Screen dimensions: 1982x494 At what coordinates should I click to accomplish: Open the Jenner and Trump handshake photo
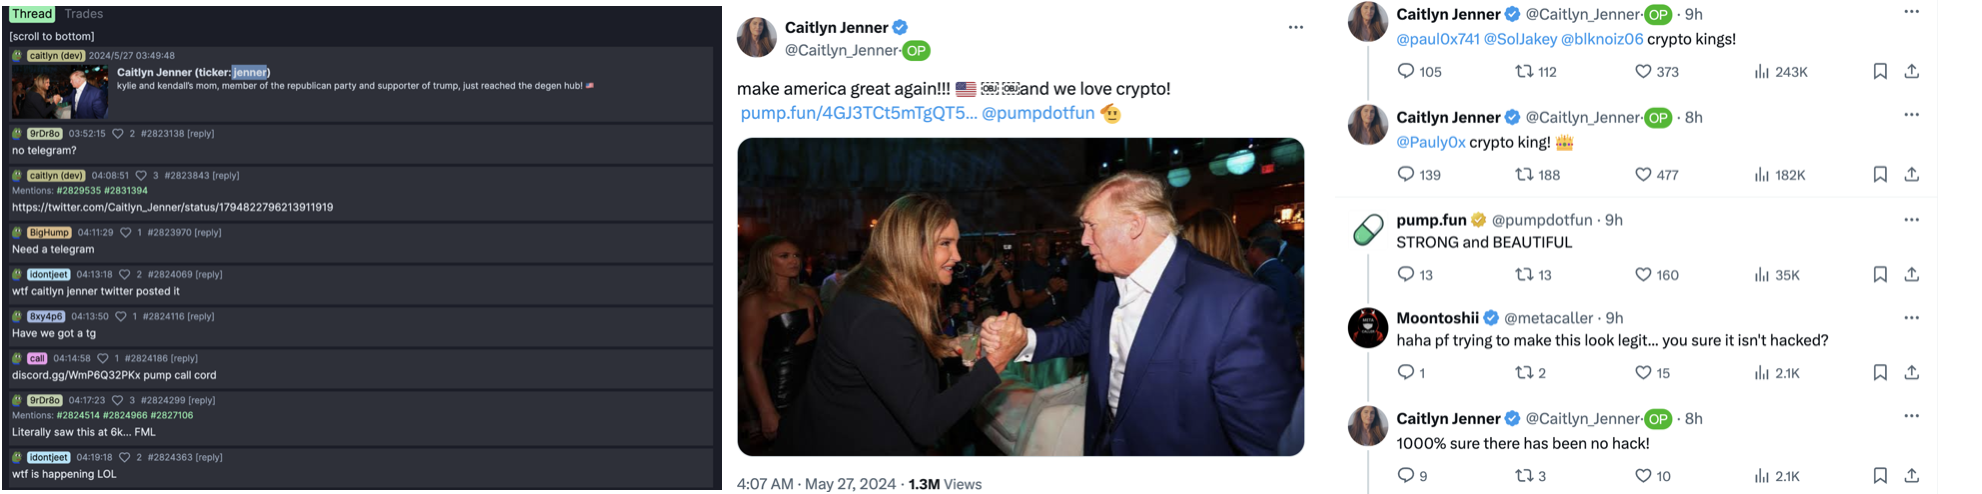[x=1020, y=297]
